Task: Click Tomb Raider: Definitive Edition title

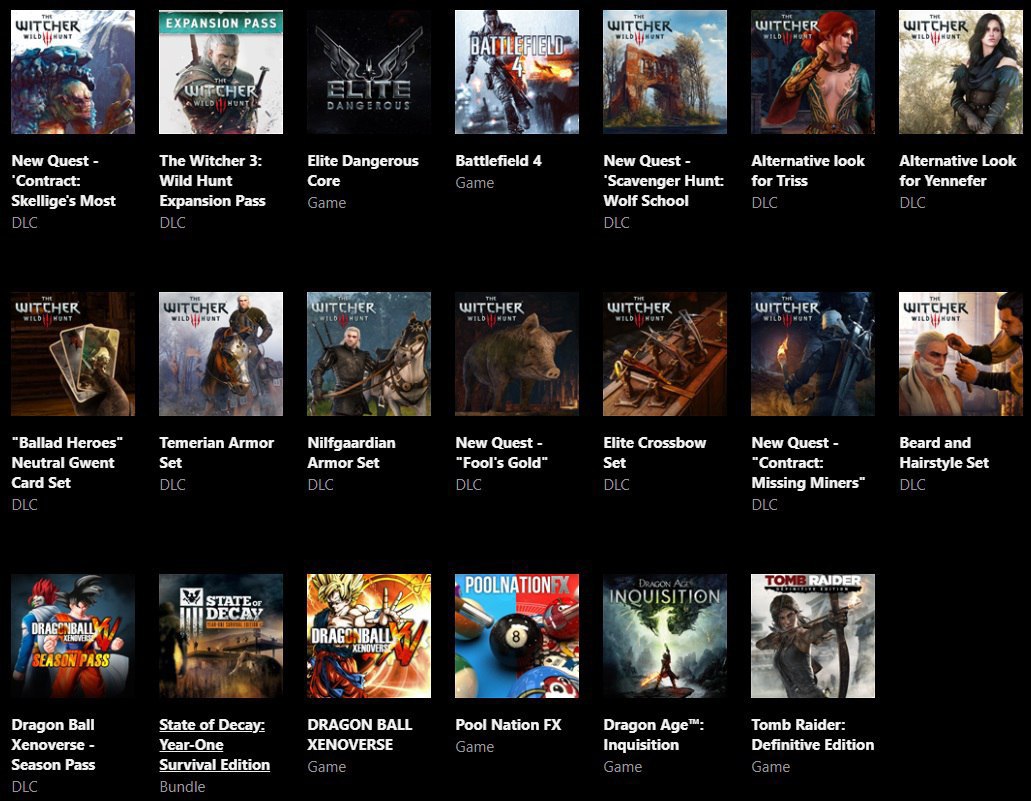Action: [813, 735]
